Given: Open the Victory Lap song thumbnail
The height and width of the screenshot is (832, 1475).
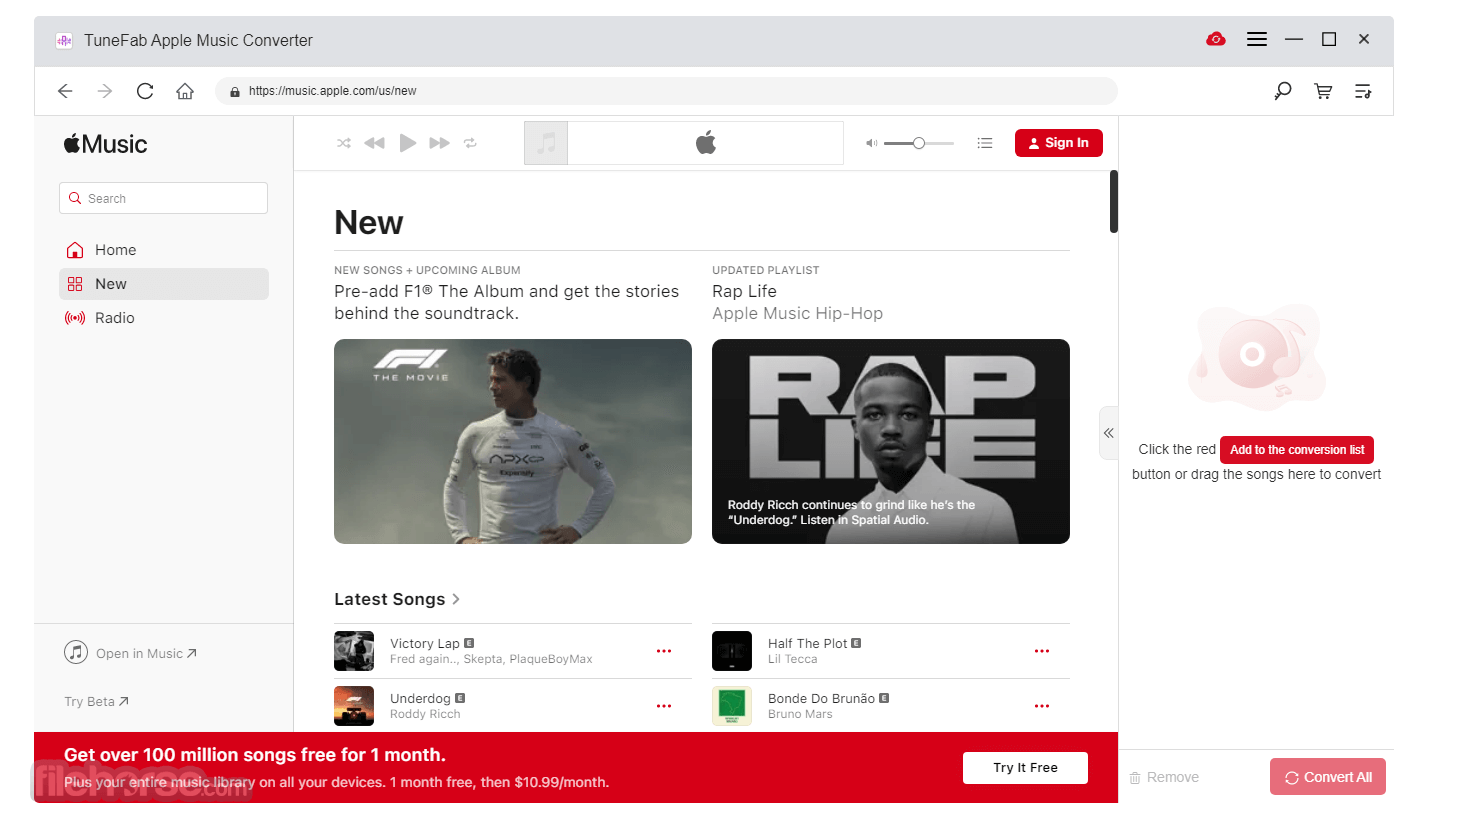Looking at the screenshot, I should tap(354, 651).
